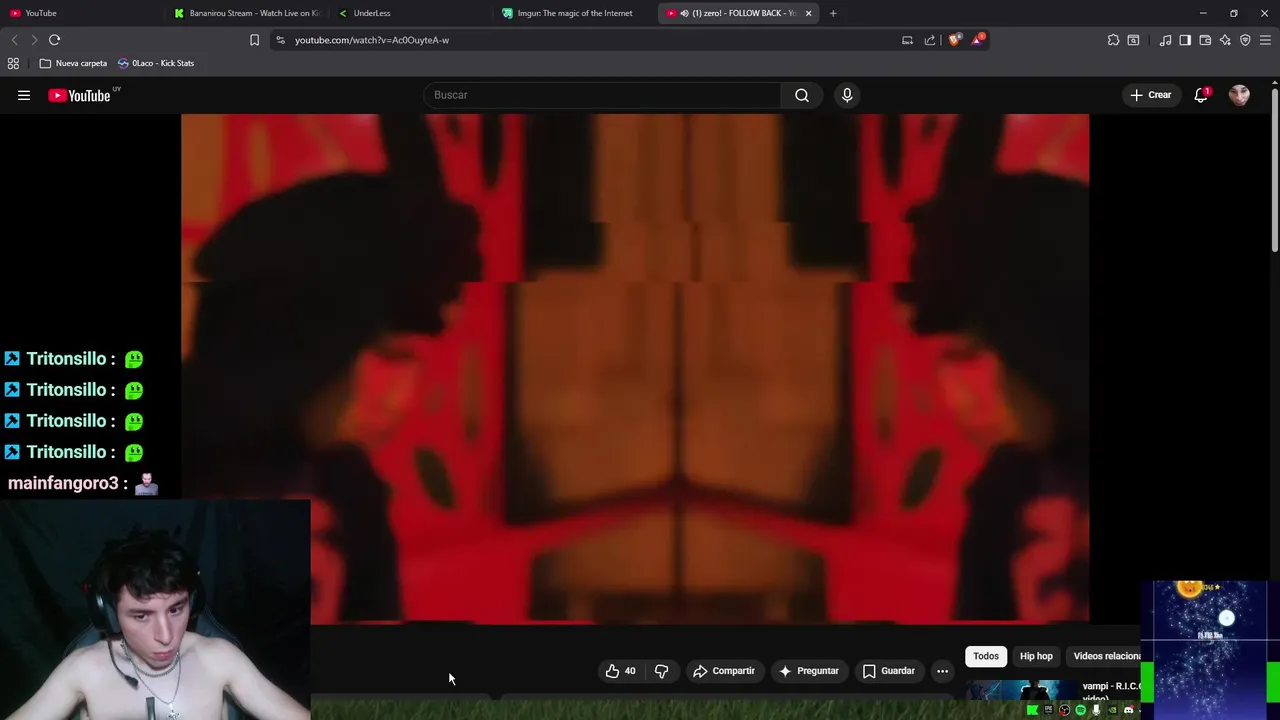This screenshot has height=720, width=1280.
Task: Open the 0Laco - Kick Stats bookmark
Action: pyautogui.click(x=156, y=63)
